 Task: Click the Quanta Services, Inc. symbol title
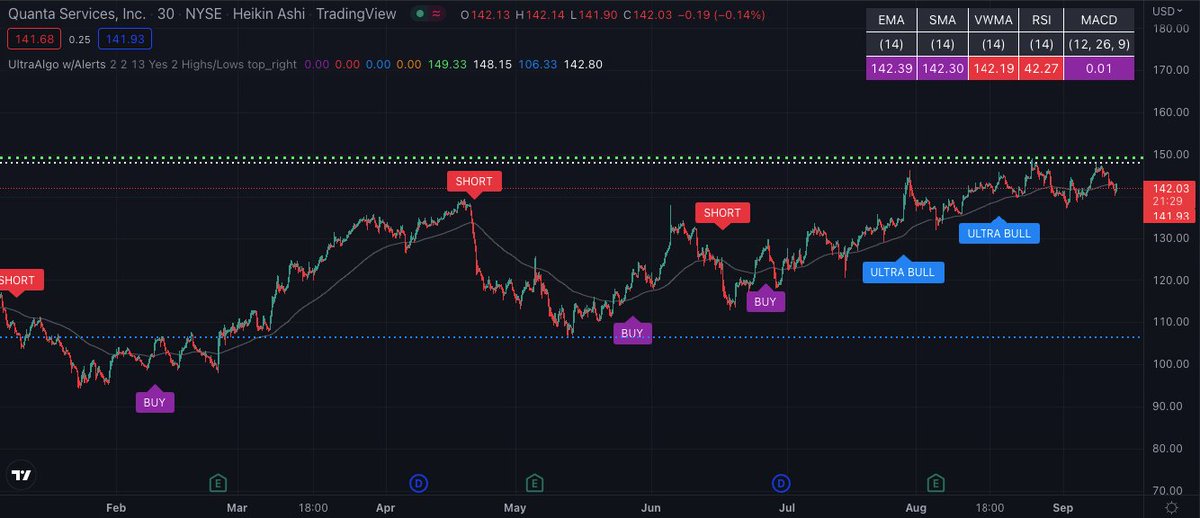pyautogui.click(x=78, y=14)
